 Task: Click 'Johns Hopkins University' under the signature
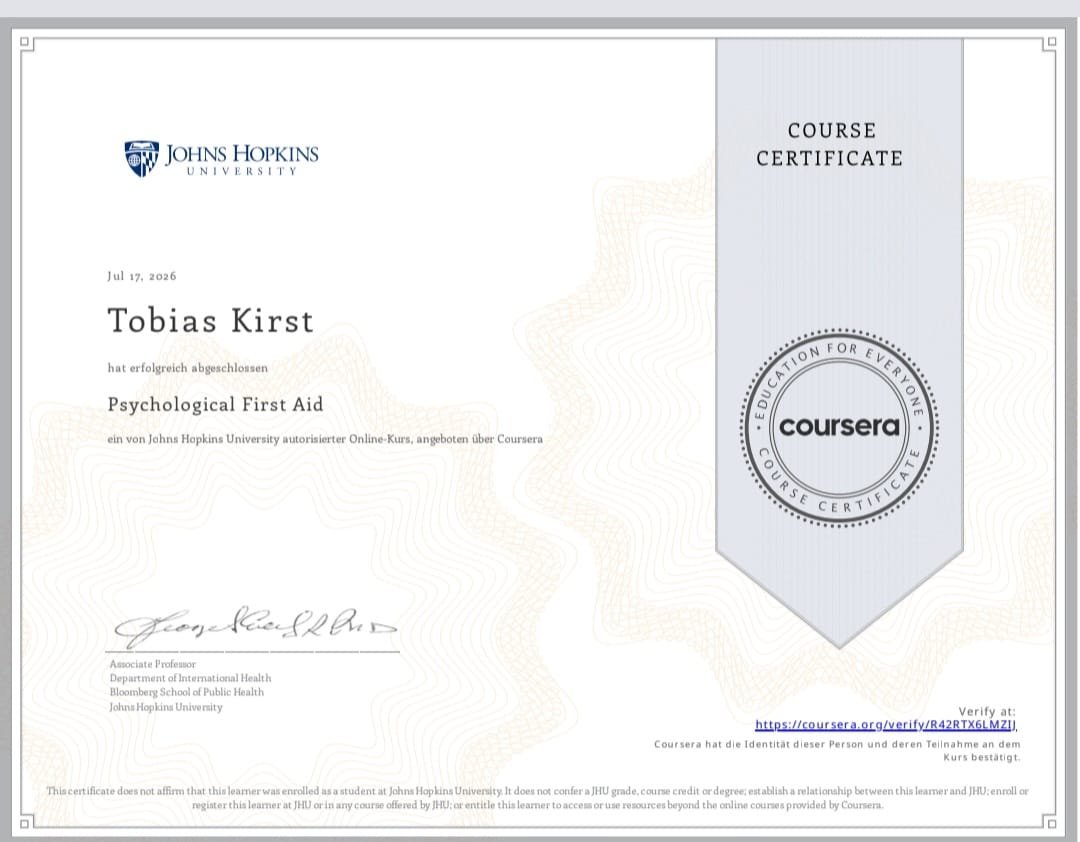pyautogui.click(x=166, y=707)
